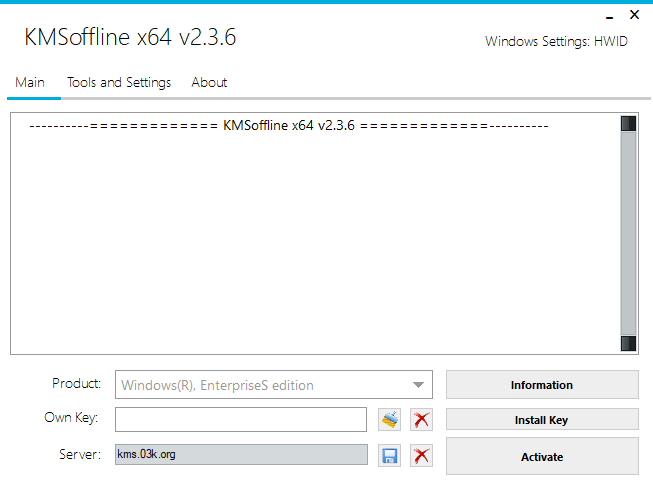This screenshot has width=653, height=490.
Task: Minimize the KMSoffline window
Action: (x=610, y=17)
